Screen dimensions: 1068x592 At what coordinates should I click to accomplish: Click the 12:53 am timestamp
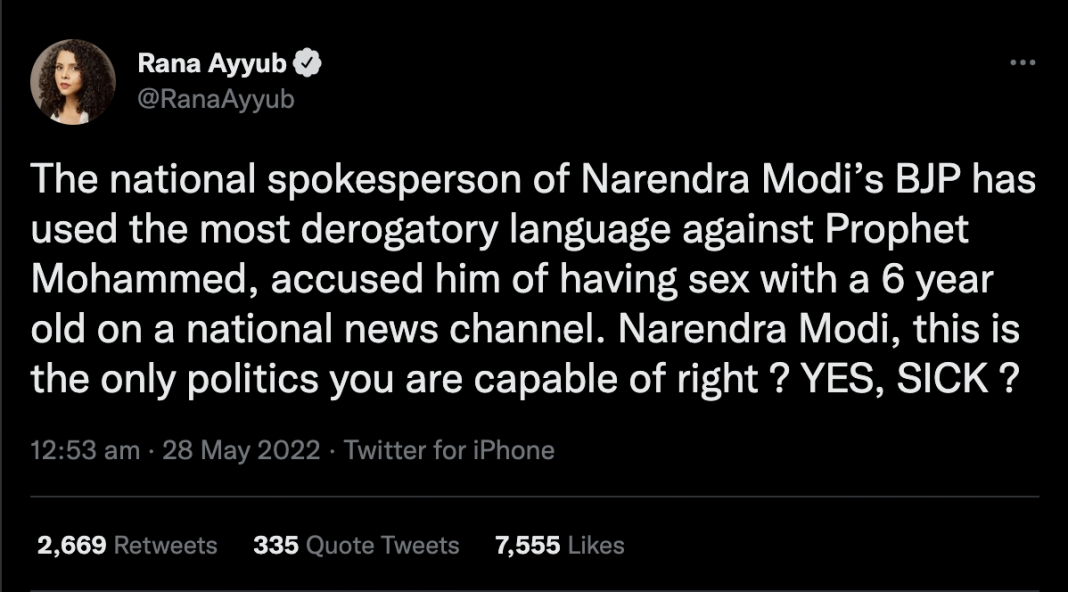coord(85,450)
